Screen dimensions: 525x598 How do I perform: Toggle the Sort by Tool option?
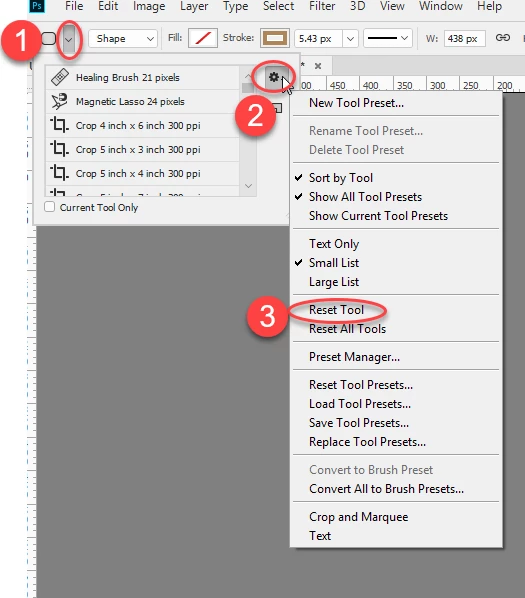[396, 178]
